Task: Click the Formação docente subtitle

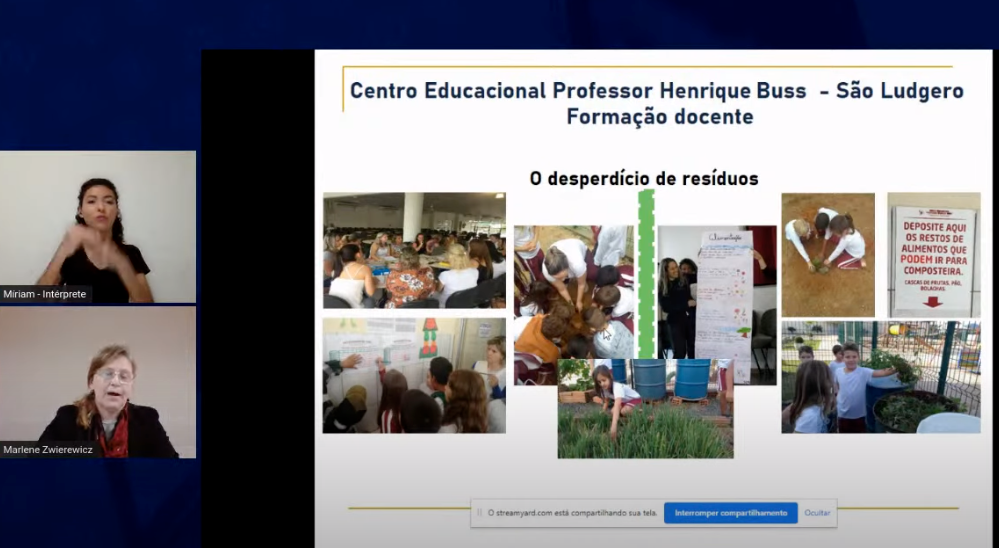Action: [x=660, y=117]
